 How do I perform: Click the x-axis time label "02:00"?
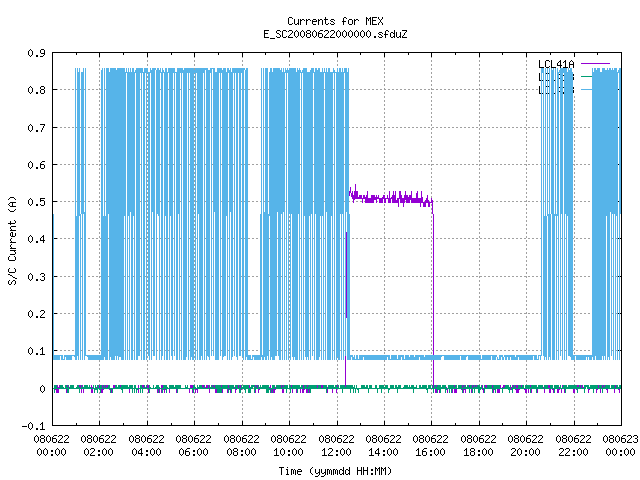98,452
